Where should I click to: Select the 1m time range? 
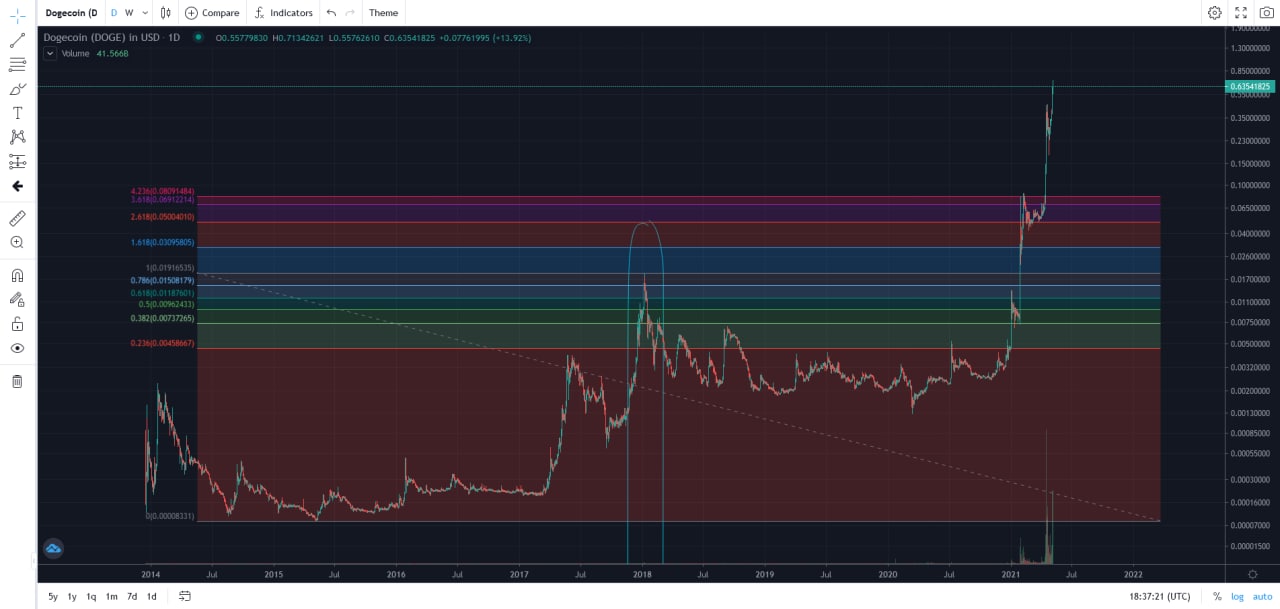coord(112,596)
